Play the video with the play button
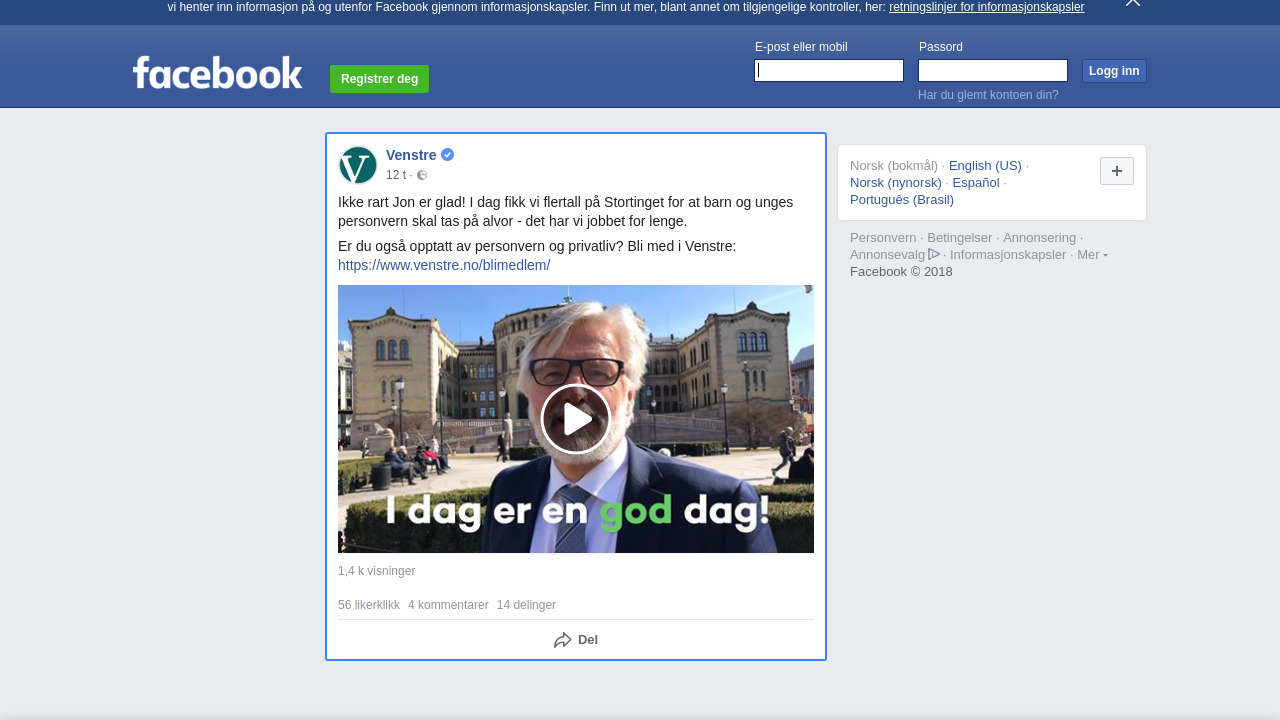The image size is (1280, 720). coord(576,419)
